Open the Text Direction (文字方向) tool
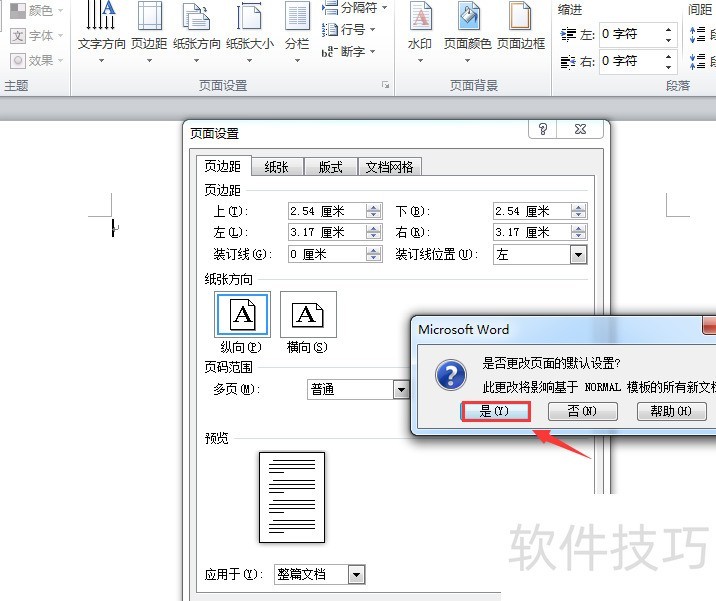 coord(101,32)
